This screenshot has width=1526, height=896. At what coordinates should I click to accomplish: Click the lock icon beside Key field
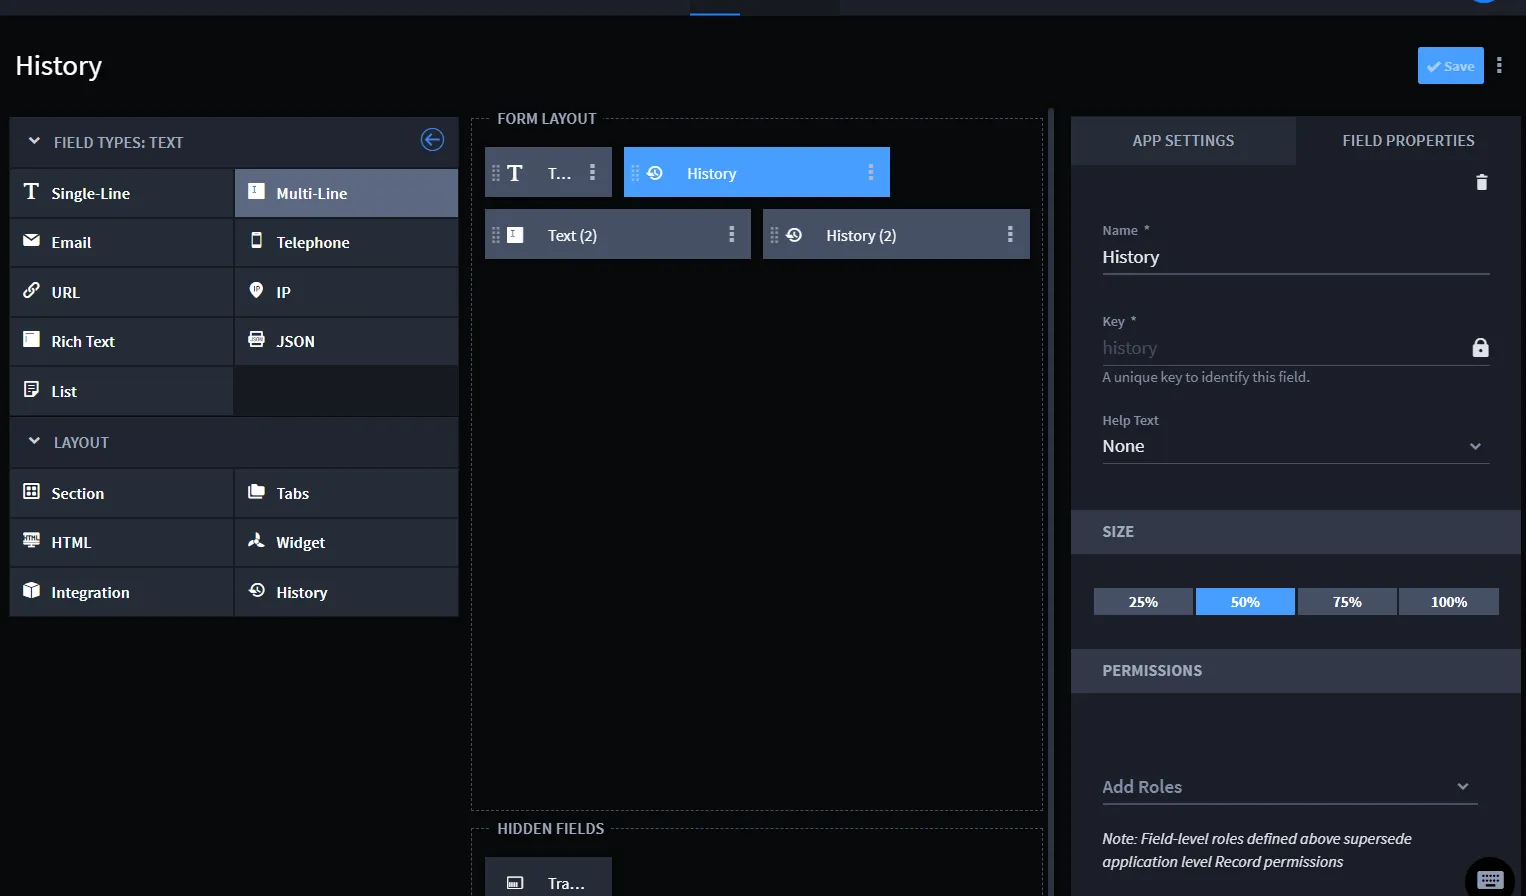coord(1481,348)
